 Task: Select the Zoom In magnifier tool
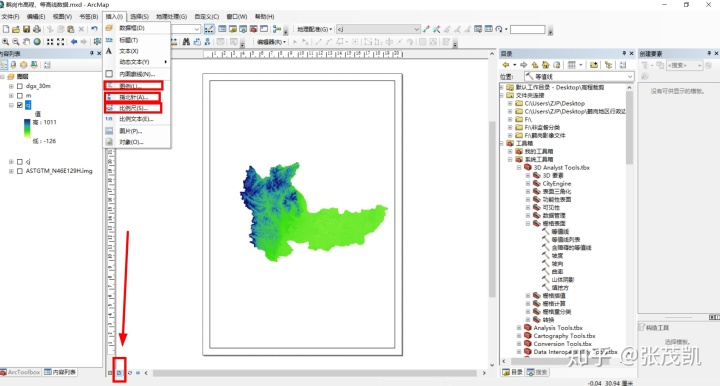[x=6, y=42]
